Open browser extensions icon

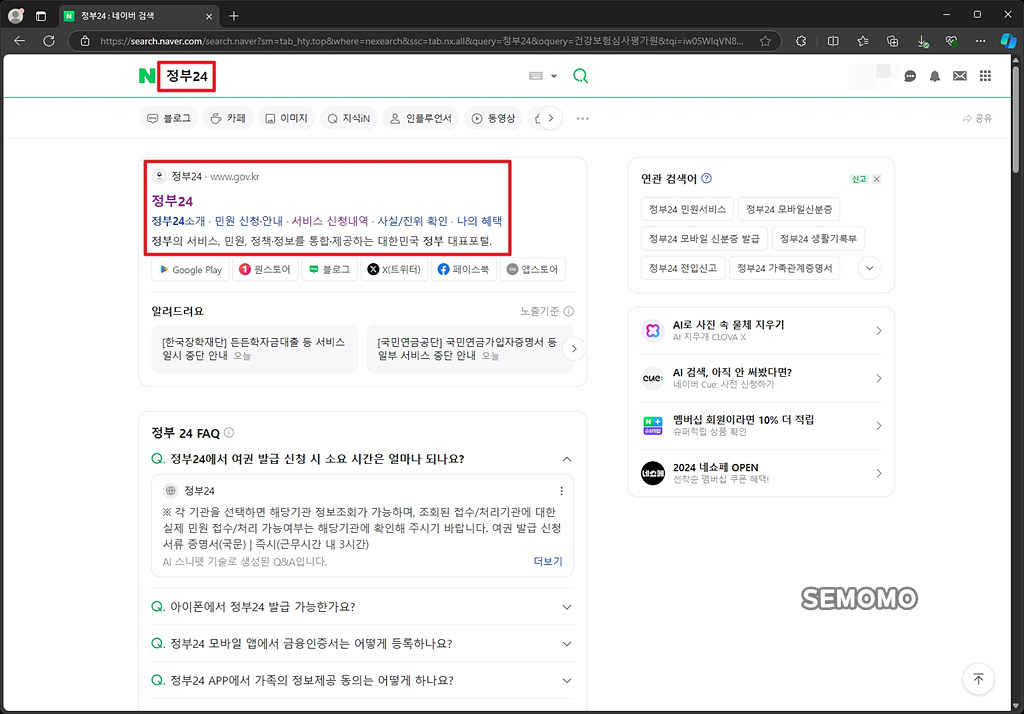pos(801,41)
